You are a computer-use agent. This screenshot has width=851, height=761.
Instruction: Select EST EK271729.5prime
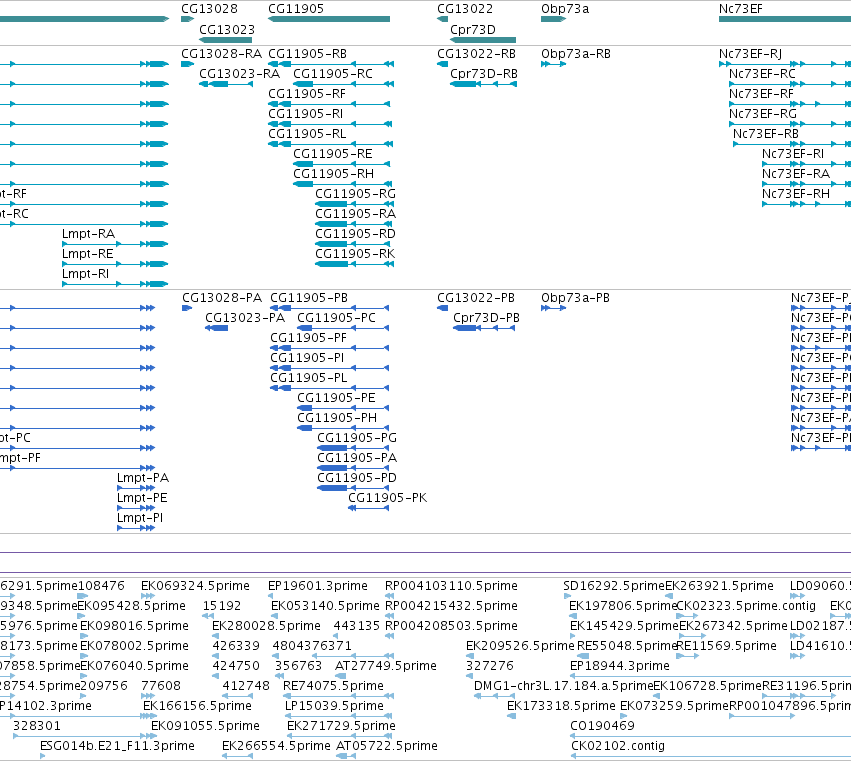[341, 726]
